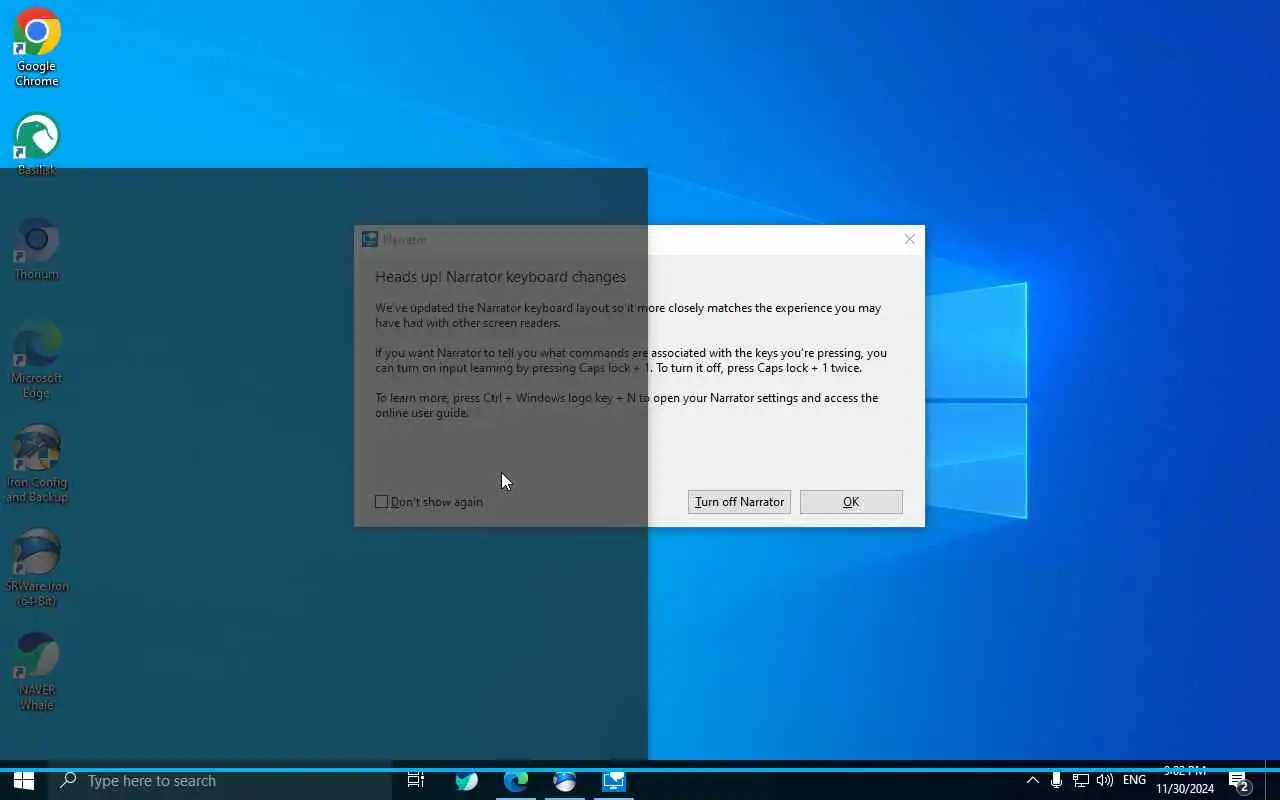Click the Turn off Narrator button
The image size is (1280, 800).
(739, 502)
